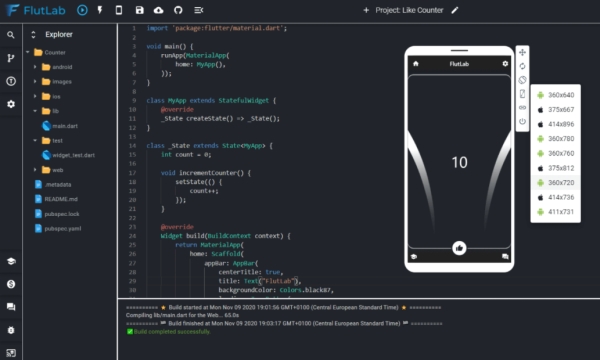The height and width of the screenshot is (360, 600).
Task: Click the Project: Like Counter title
Action: click(x=409, y=10)
